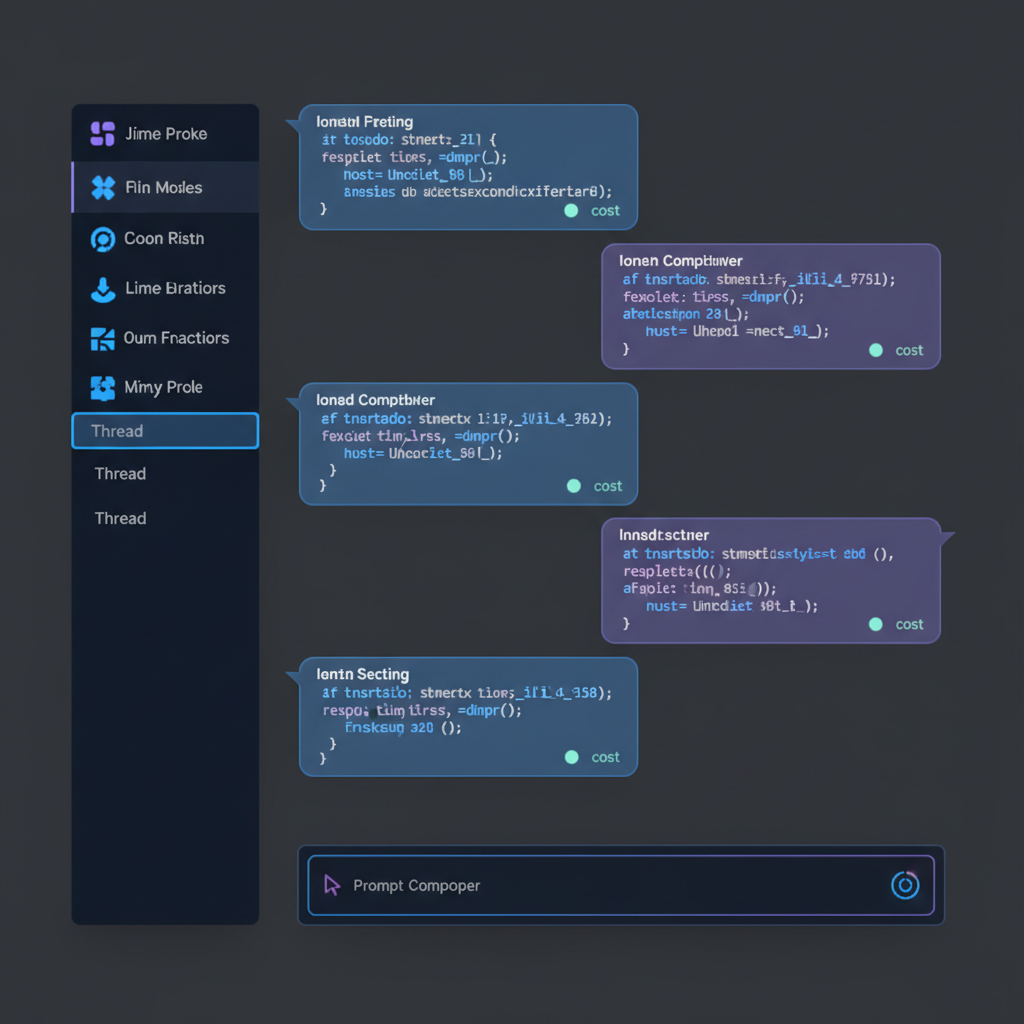
Task: Click the cost label on Ionad Comptbner bubble
Action: point(606,485)
